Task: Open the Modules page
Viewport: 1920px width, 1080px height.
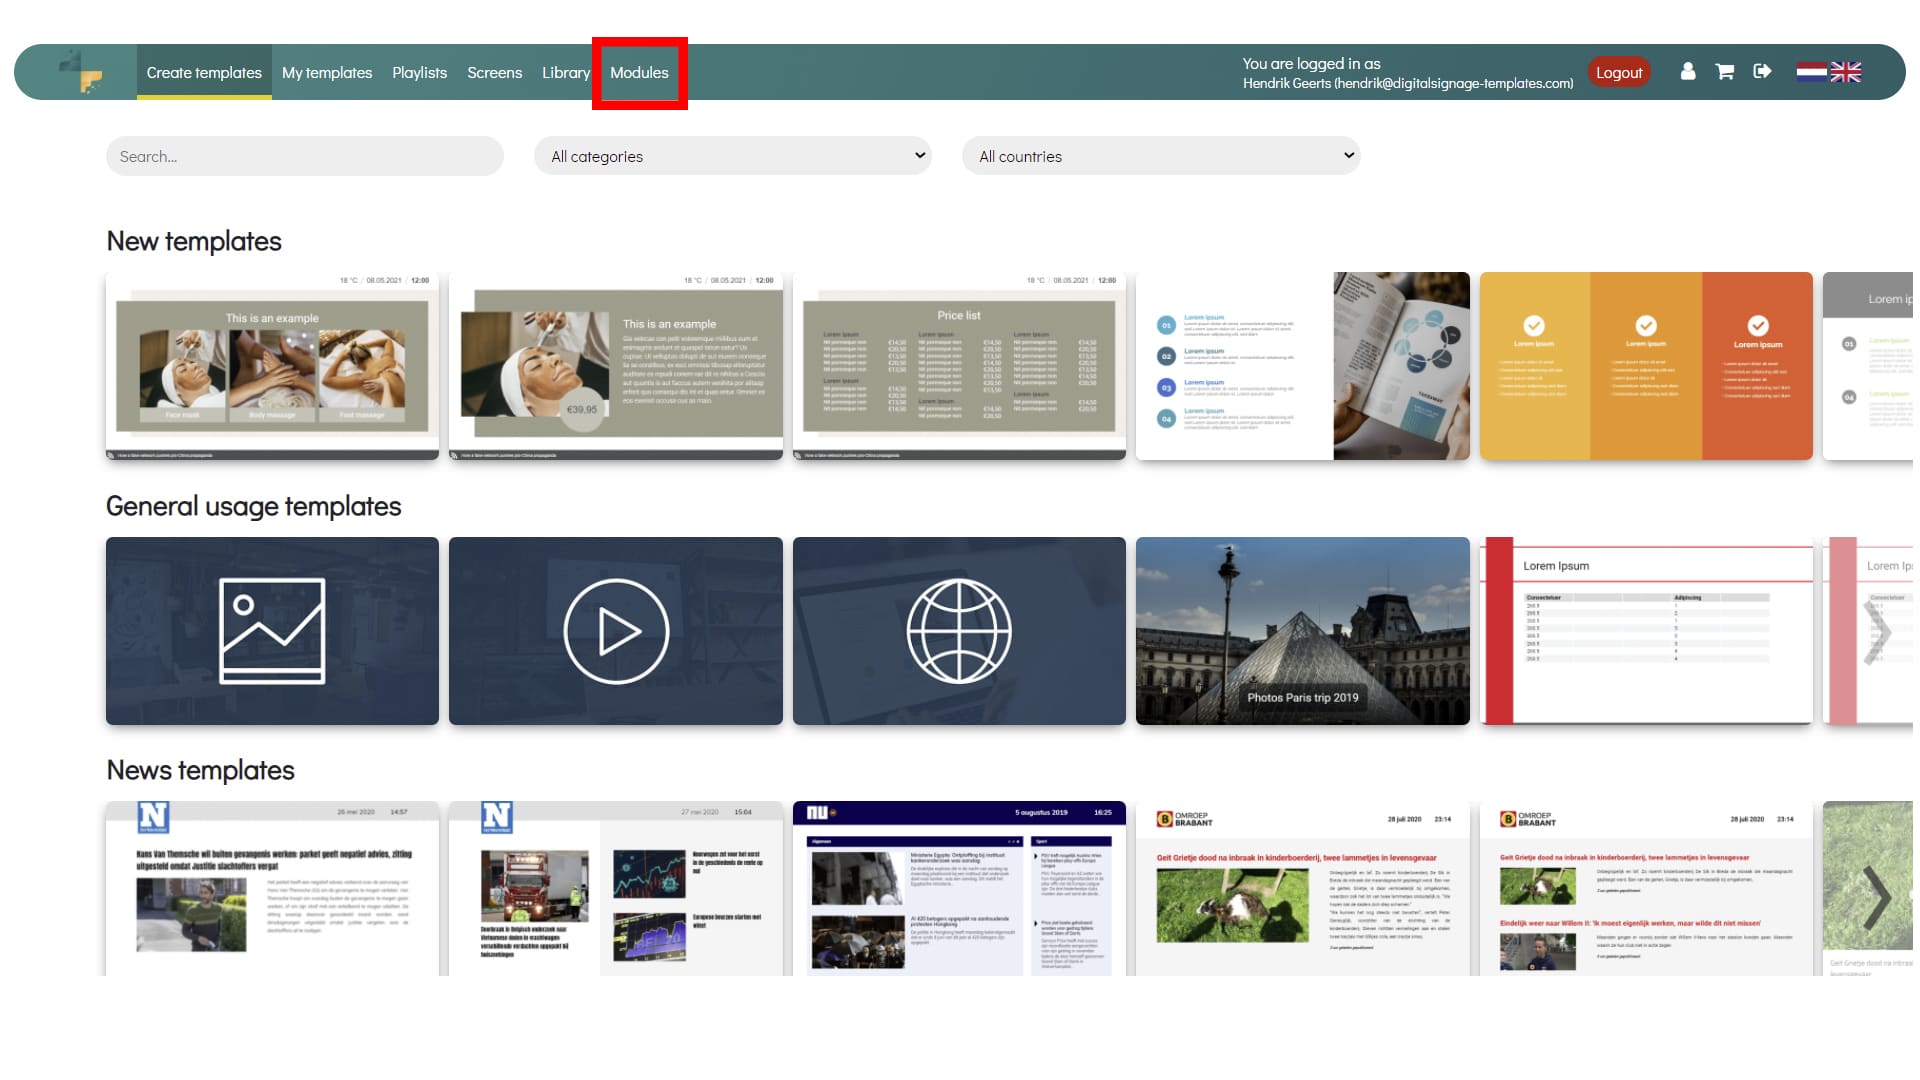Action: (639, 72)
